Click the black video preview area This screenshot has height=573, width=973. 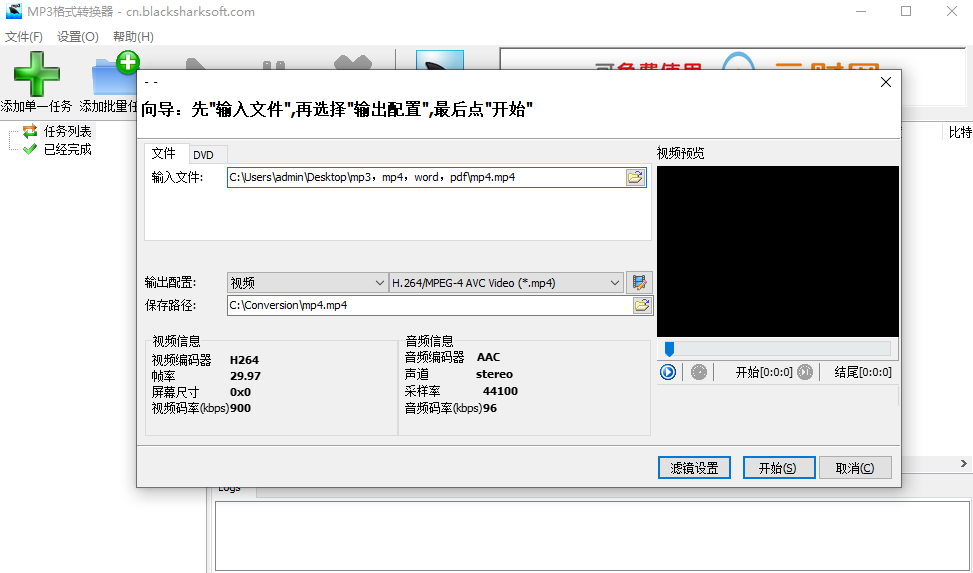pyautogui.click(x=778, y=251)
